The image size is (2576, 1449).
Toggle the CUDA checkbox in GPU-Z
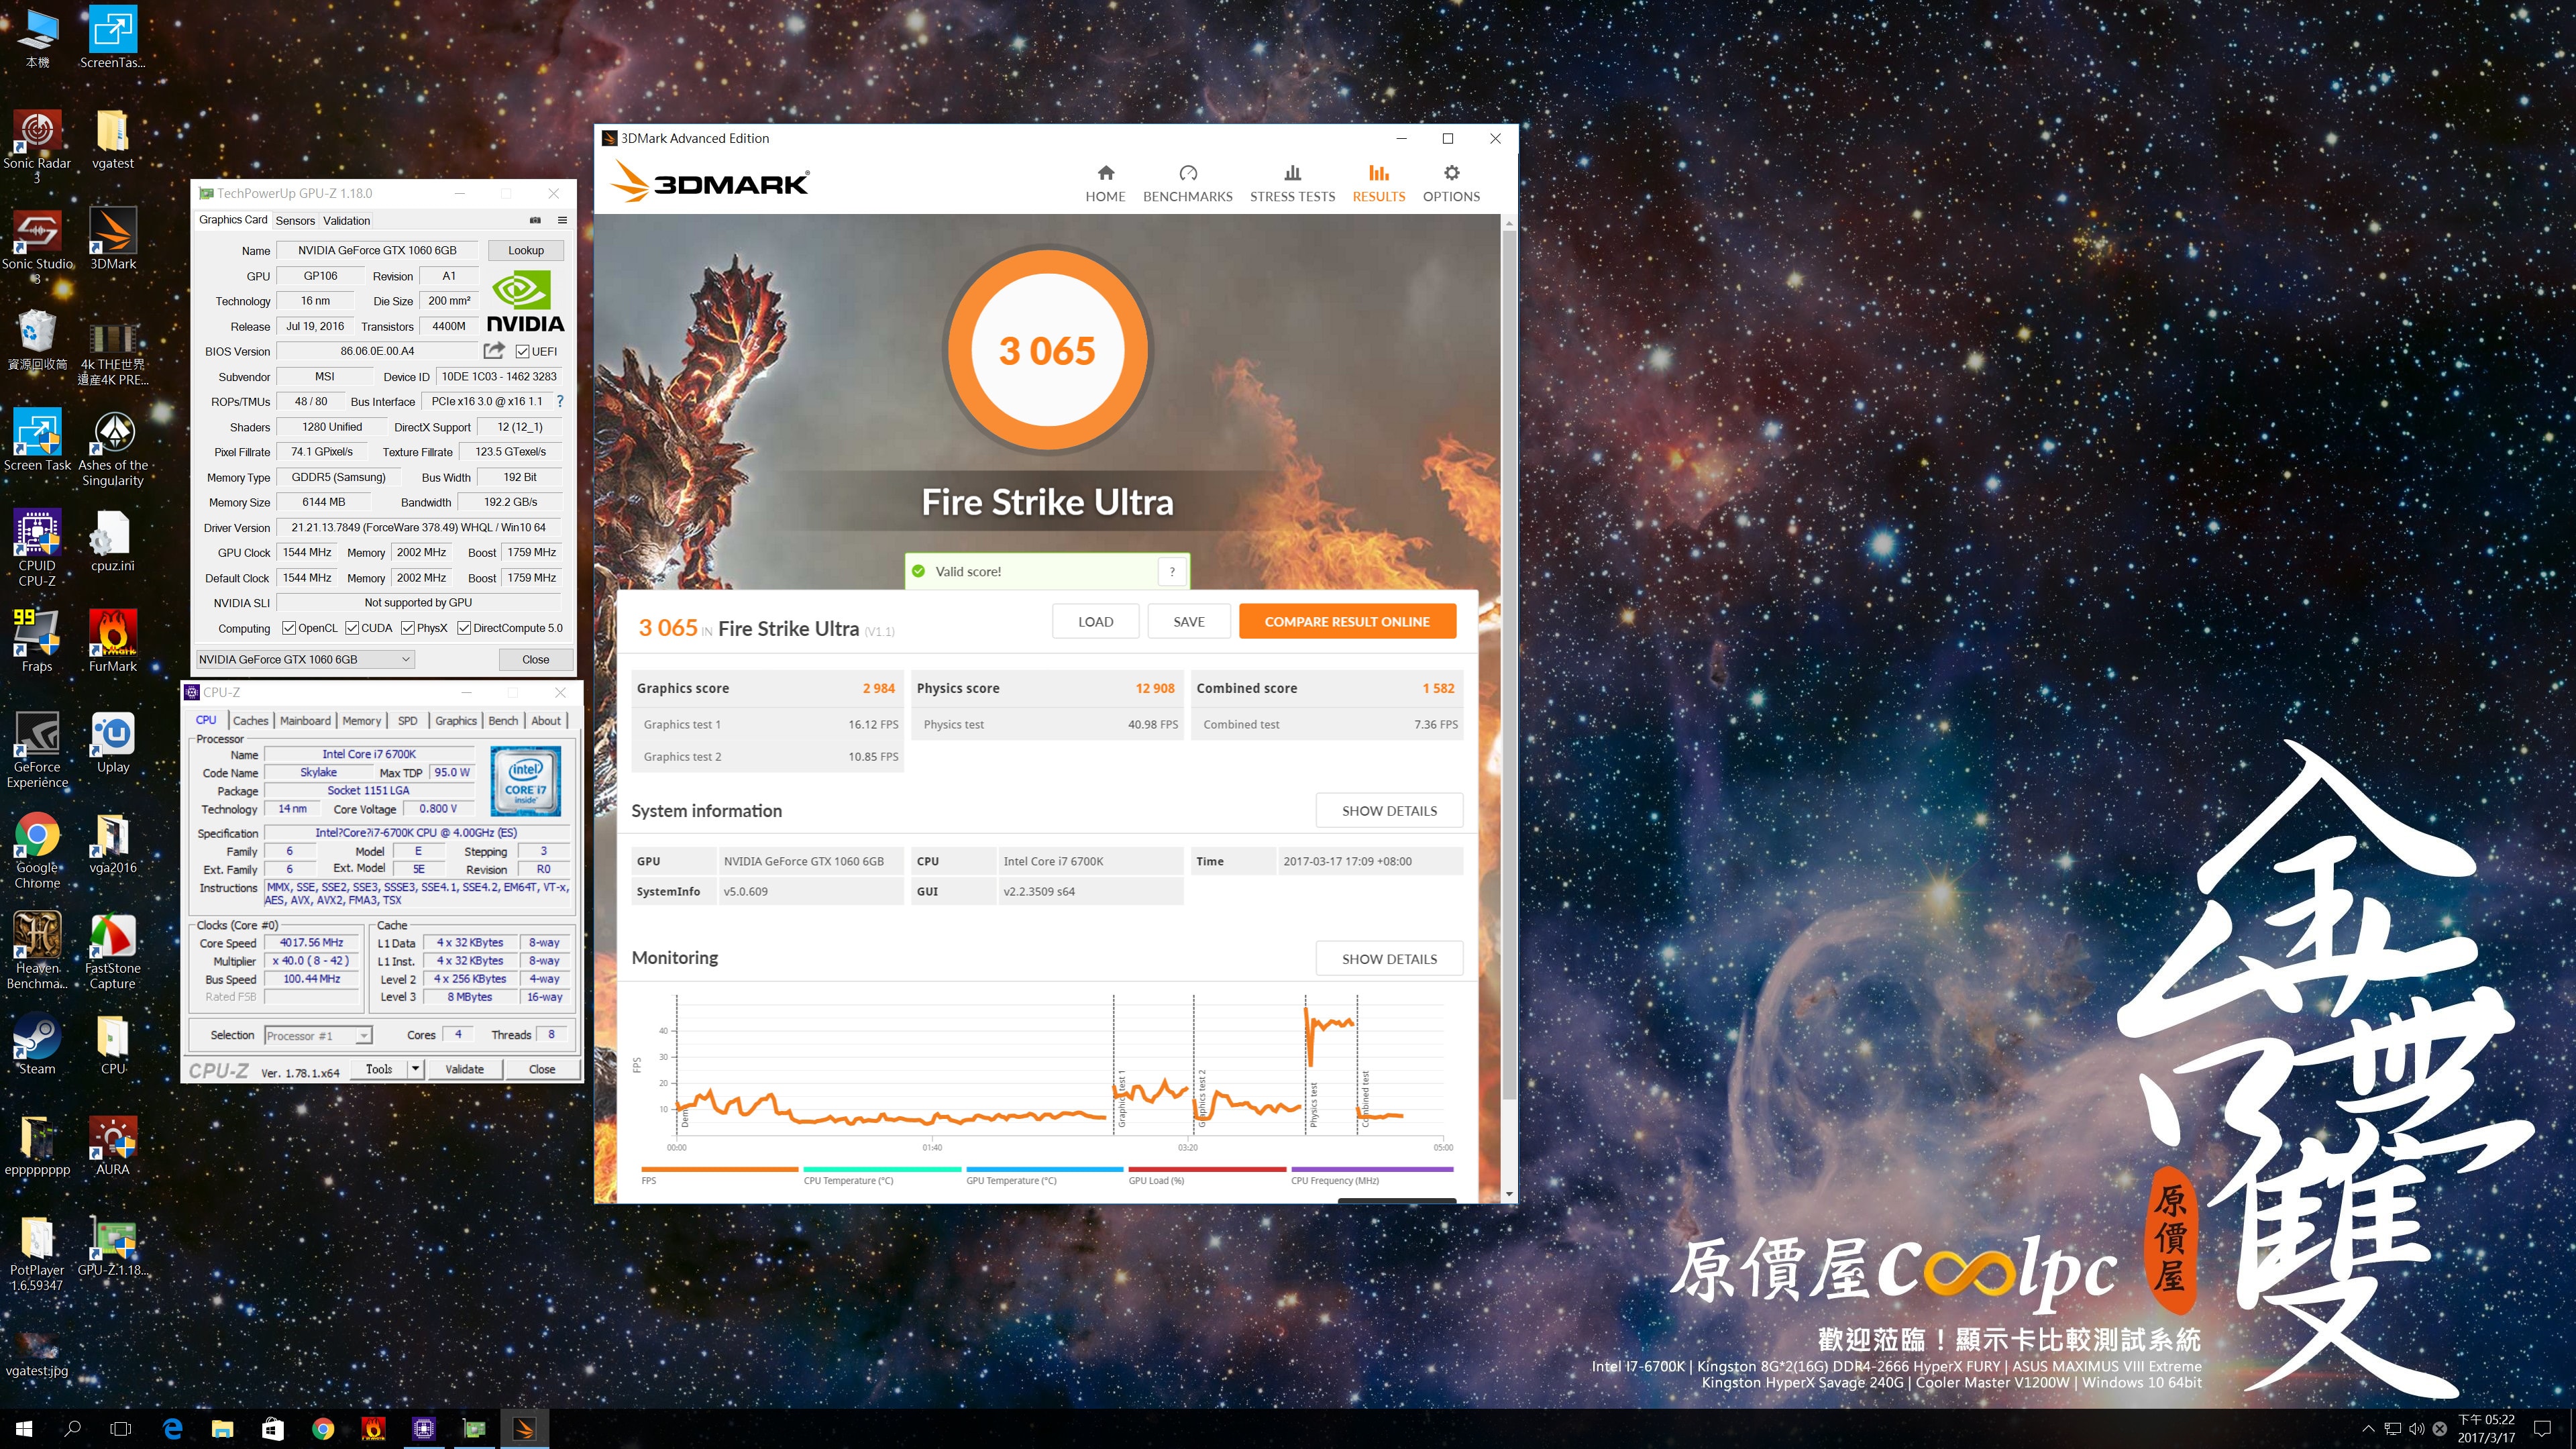coord(352,628)
